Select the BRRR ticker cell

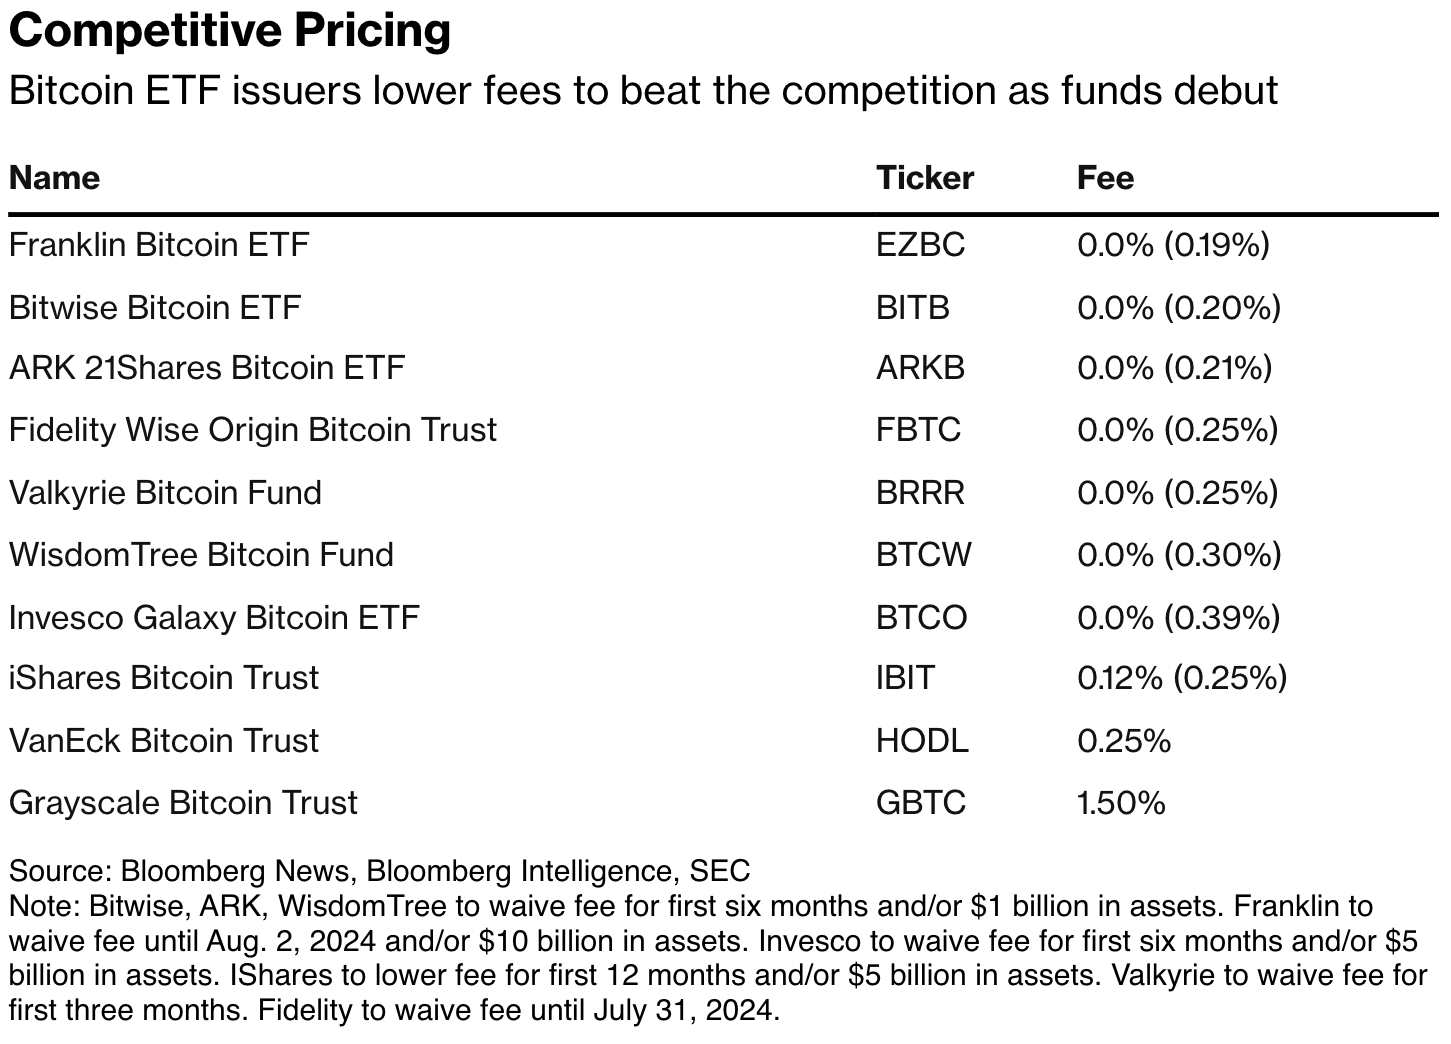click(x=920, y=493)
